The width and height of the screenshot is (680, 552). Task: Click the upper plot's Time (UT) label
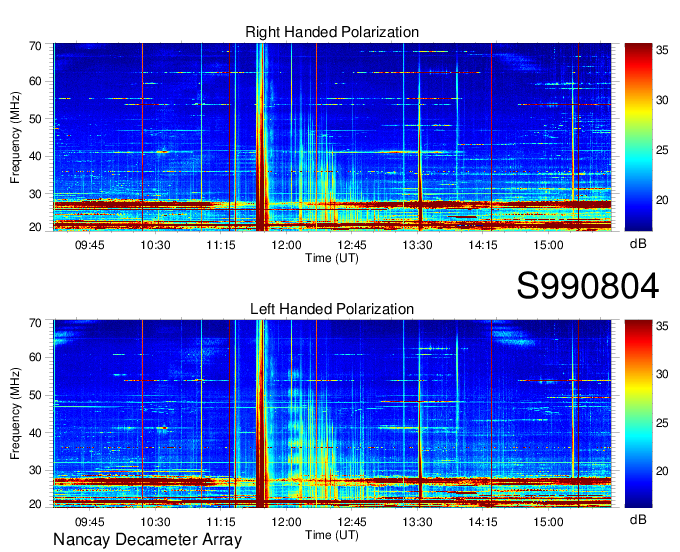[332, 258]
